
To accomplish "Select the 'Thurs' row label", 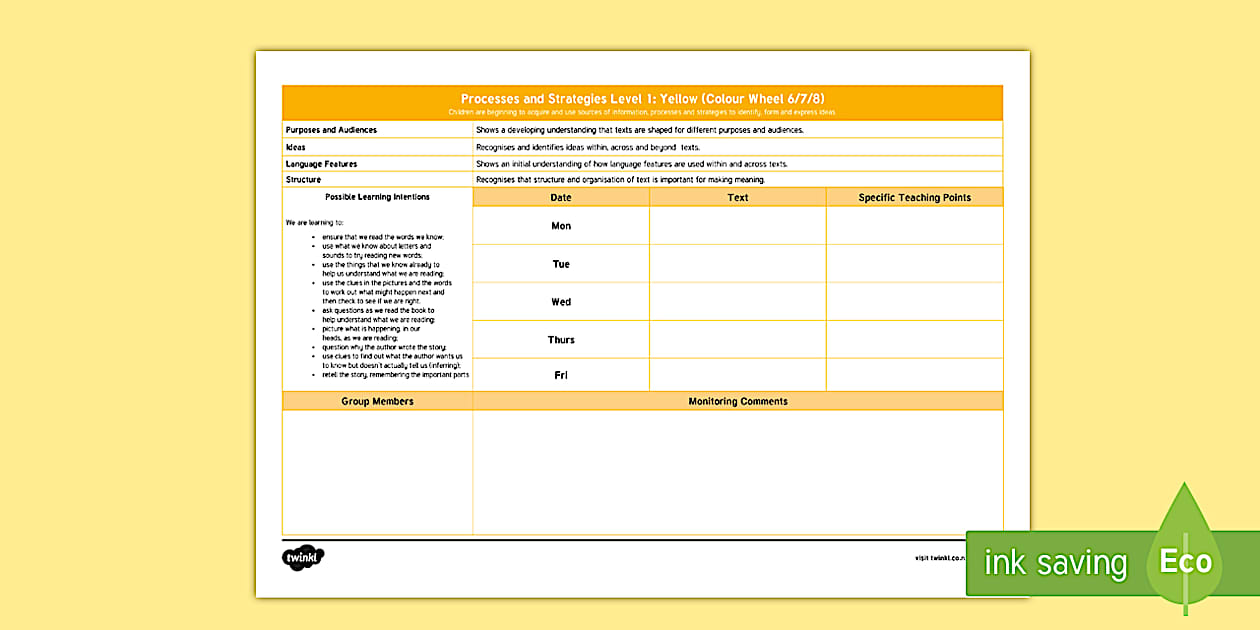I will pyautogui.click(x=560, y=339).
